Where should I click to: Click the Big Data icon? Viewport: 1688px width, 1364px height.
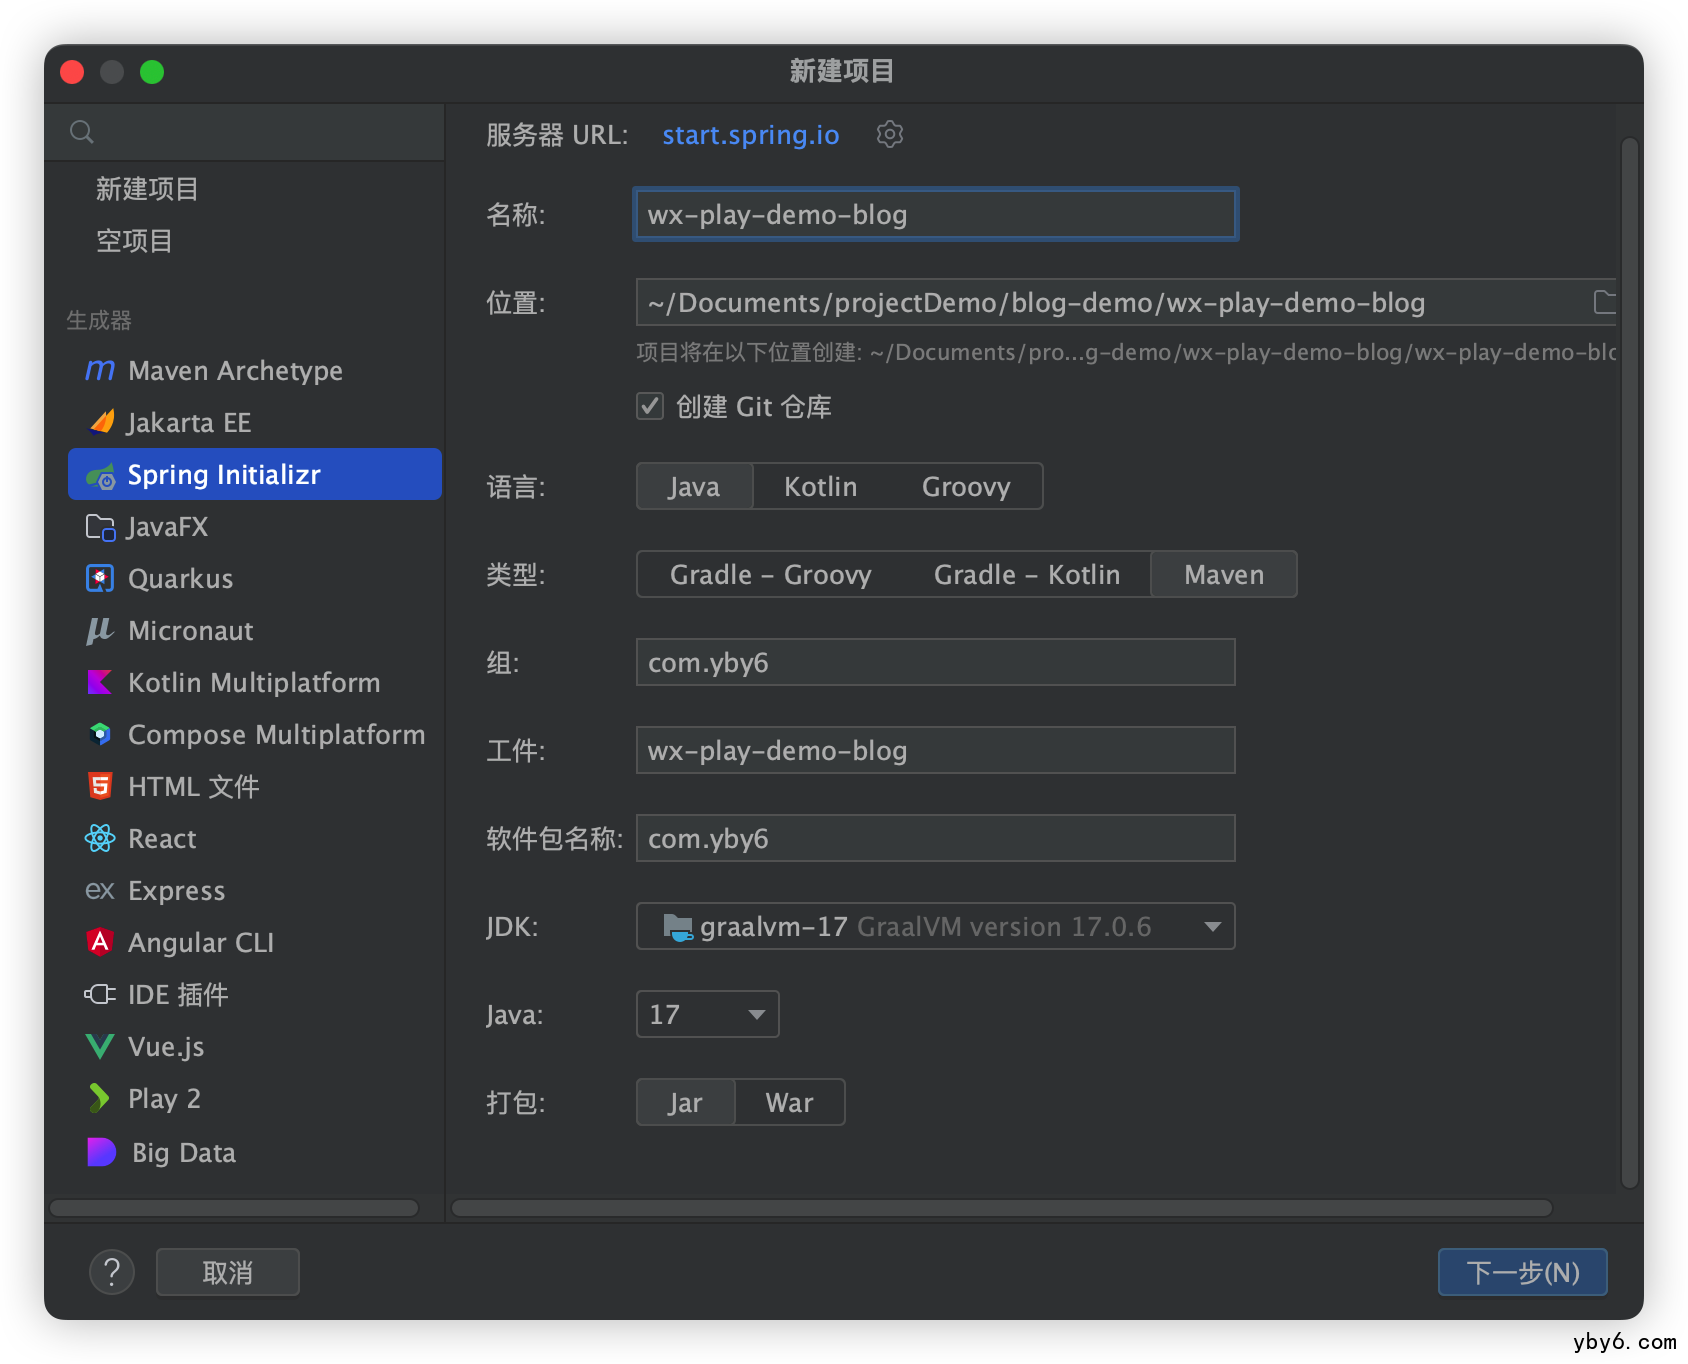tap(101, 1152)
